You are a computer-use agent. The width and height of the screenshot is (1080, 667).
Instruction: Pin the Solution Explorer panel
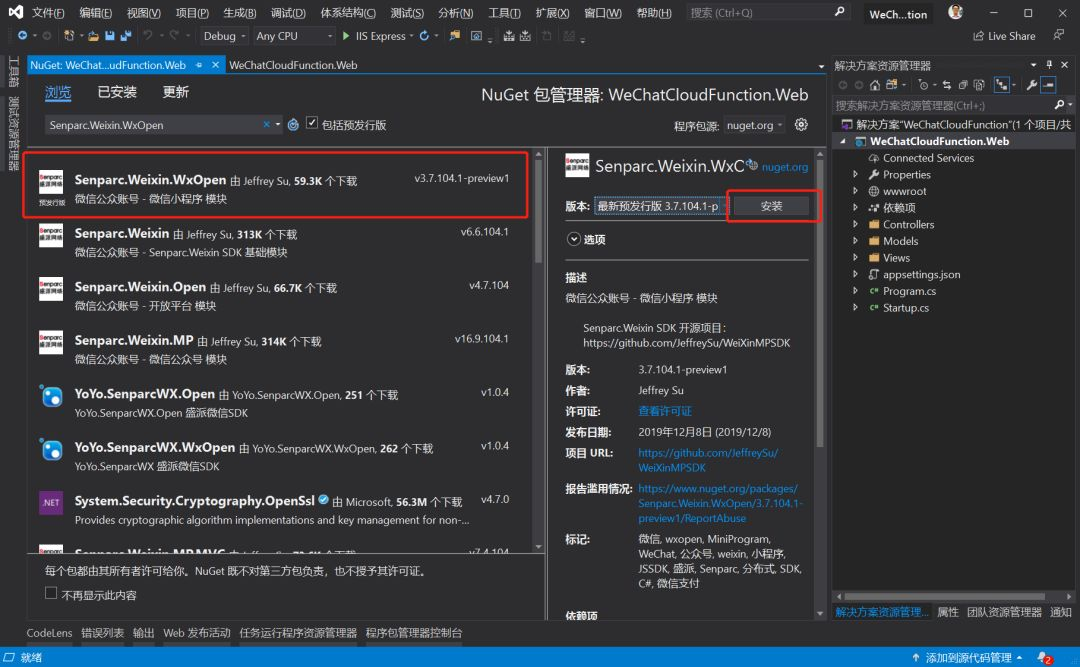(1049, 65)
